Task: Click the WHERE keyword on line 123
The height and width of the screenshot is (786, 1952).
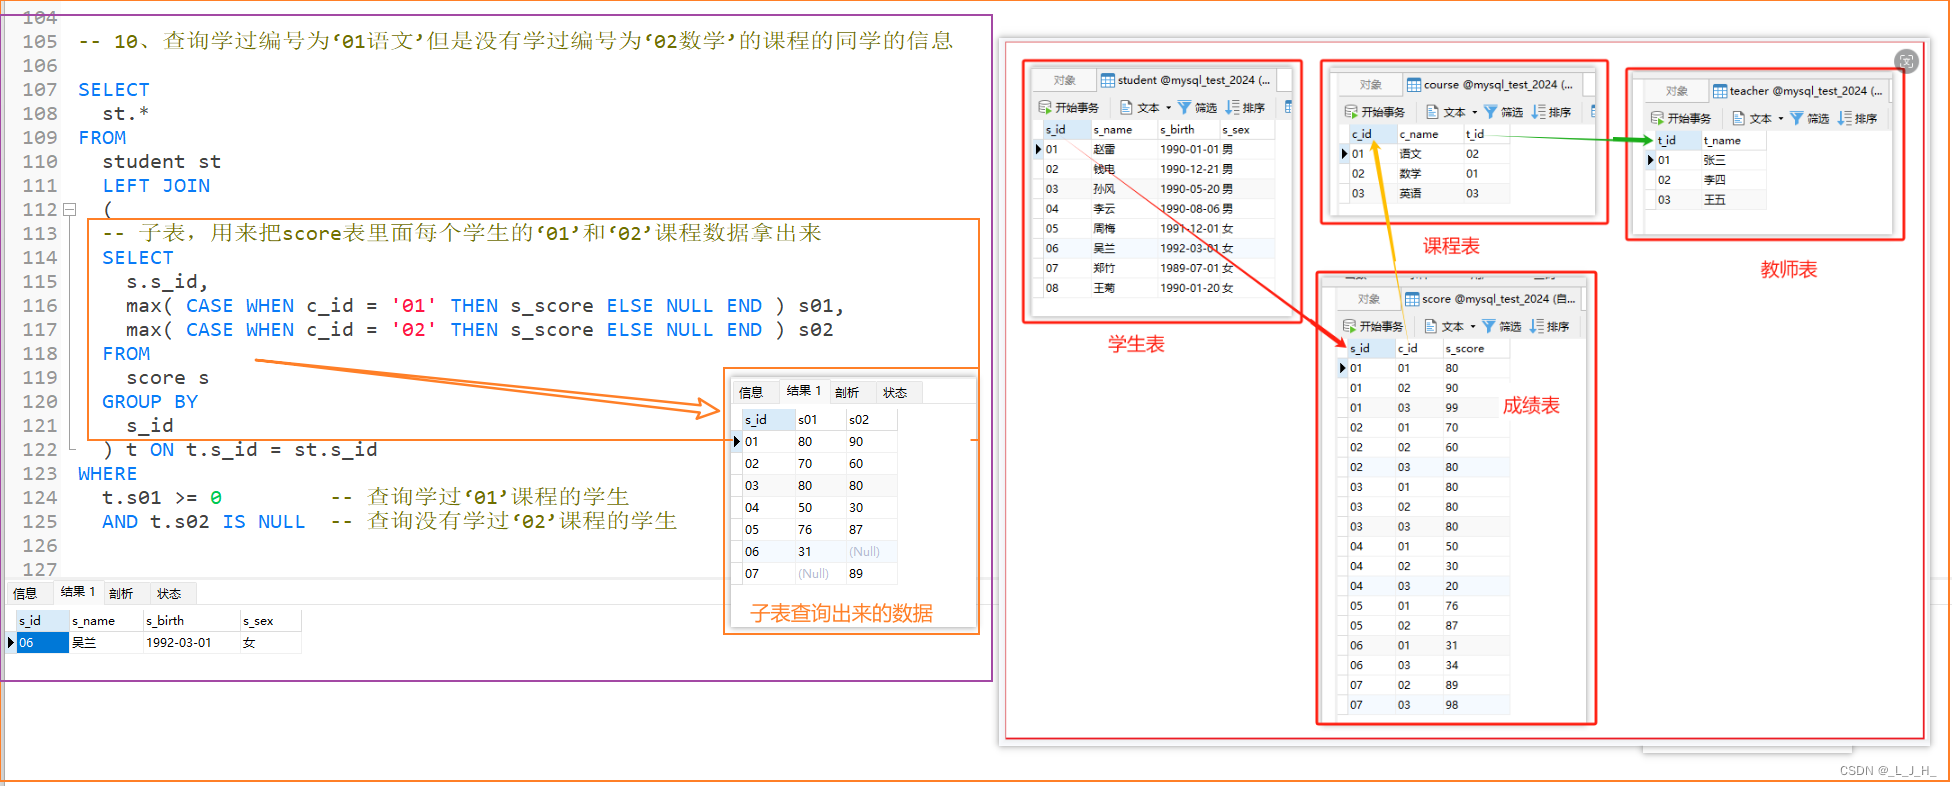Action: click(108, 474)
